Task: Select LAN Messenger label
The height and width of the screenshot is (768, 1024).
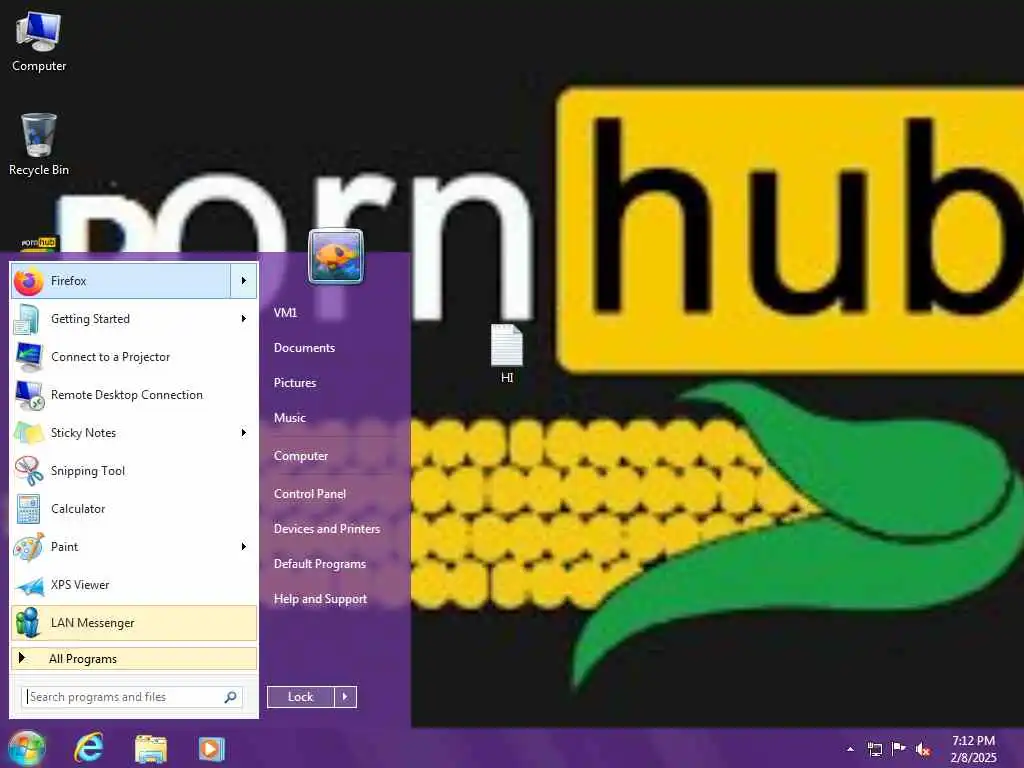Action: tap(92, 623)
